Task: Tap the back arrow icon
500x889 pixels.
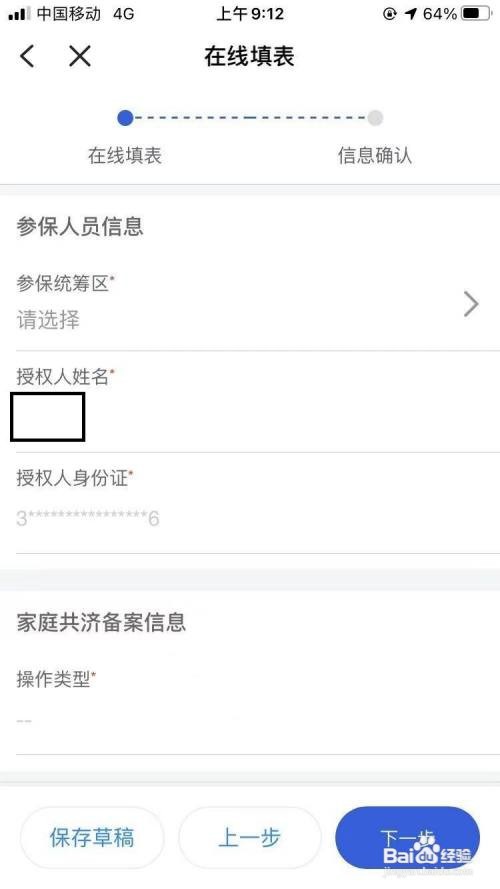Action: click(27, 57)
